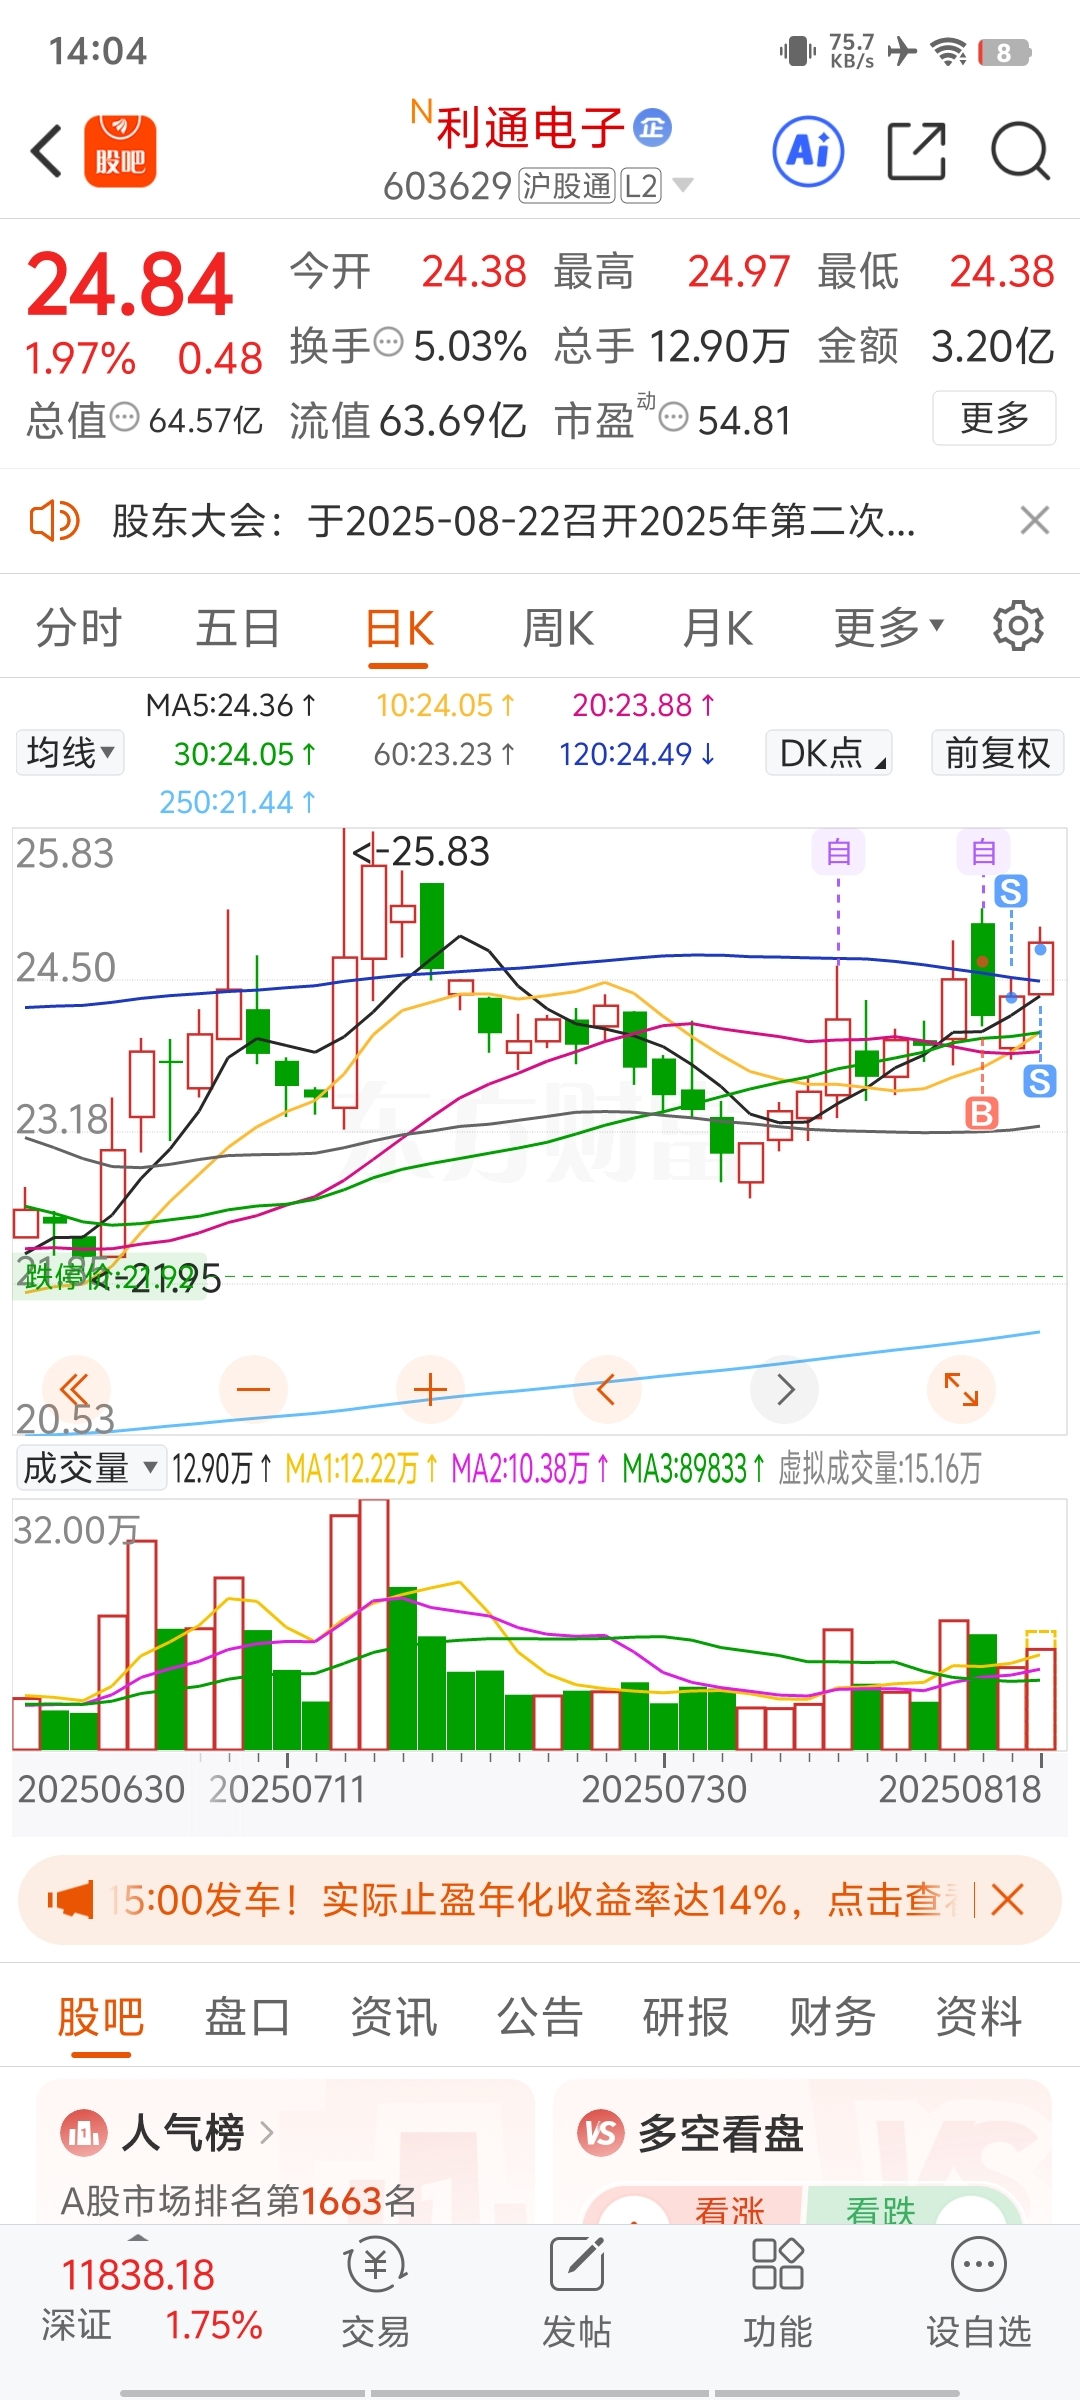
Task: Open the 公告 section tab
Action: pos(540,2016)
